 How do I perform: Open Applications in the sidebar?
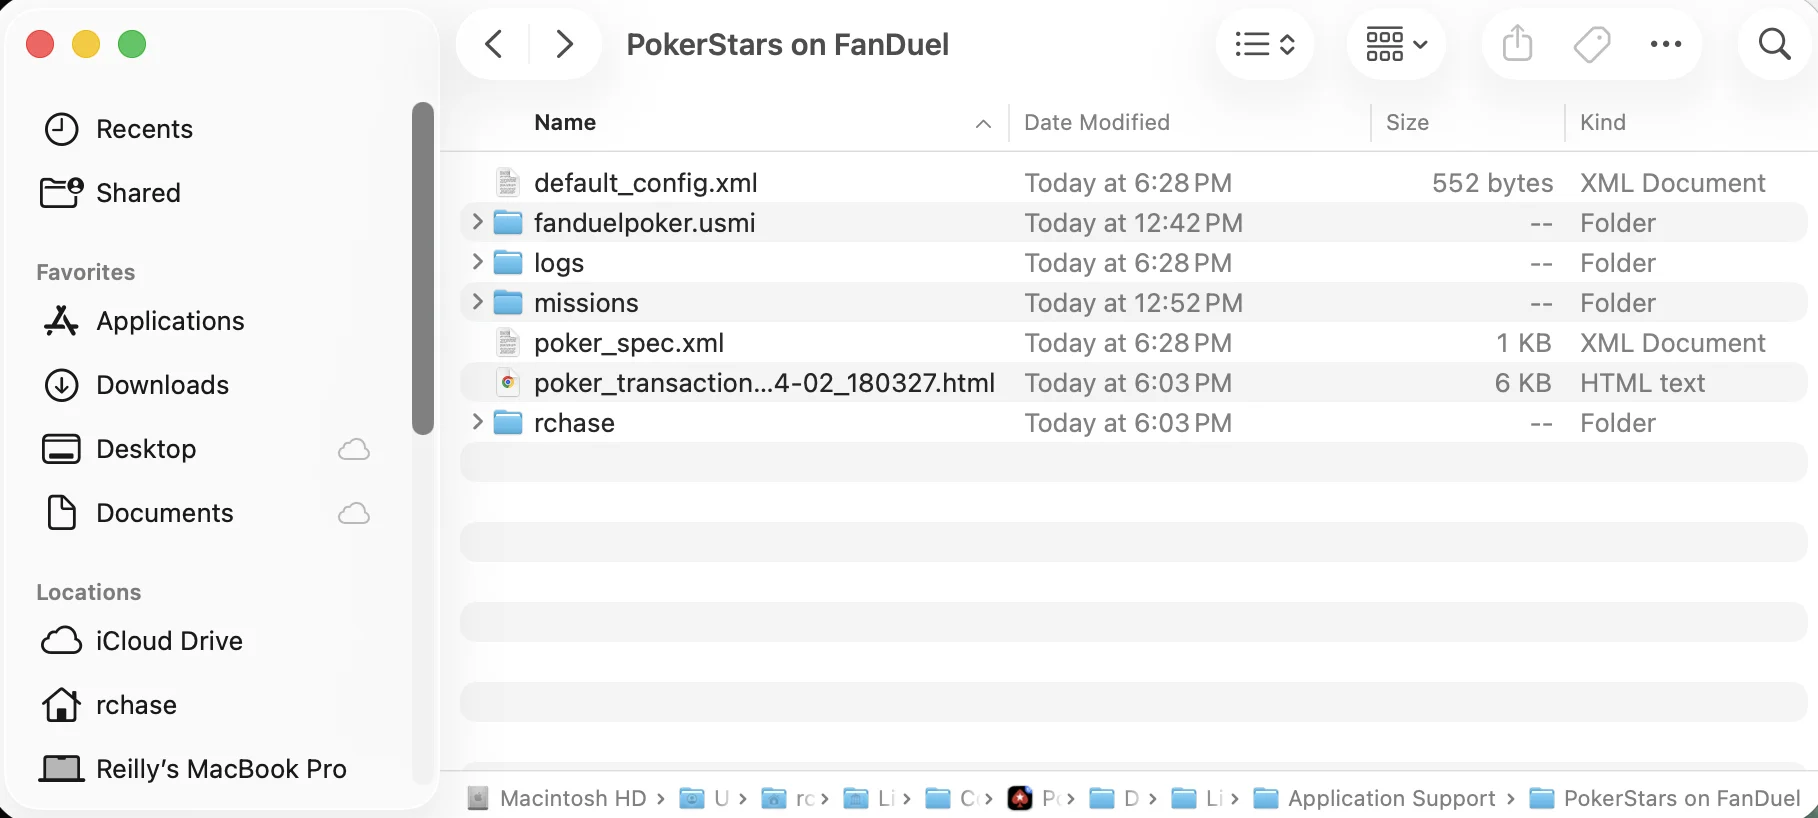[x=143, y=321]
